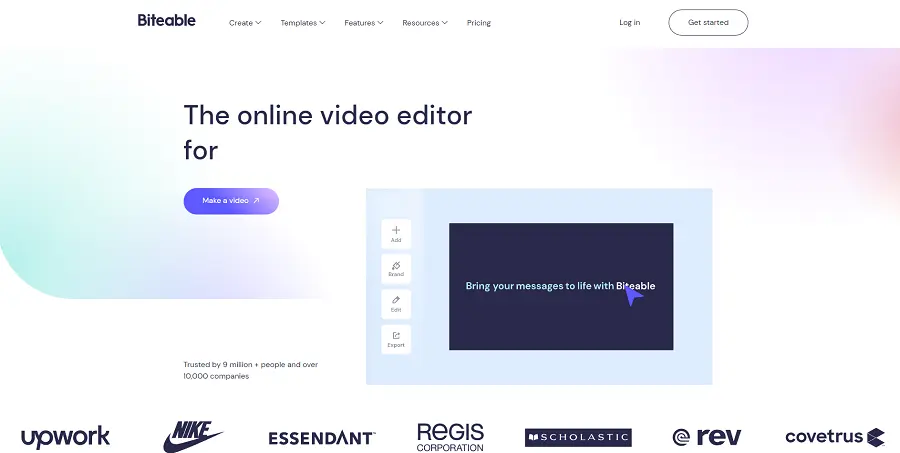Open the Create dropdown menu
The height and width of the screenshot is (453, 900).
click(245, 23)
